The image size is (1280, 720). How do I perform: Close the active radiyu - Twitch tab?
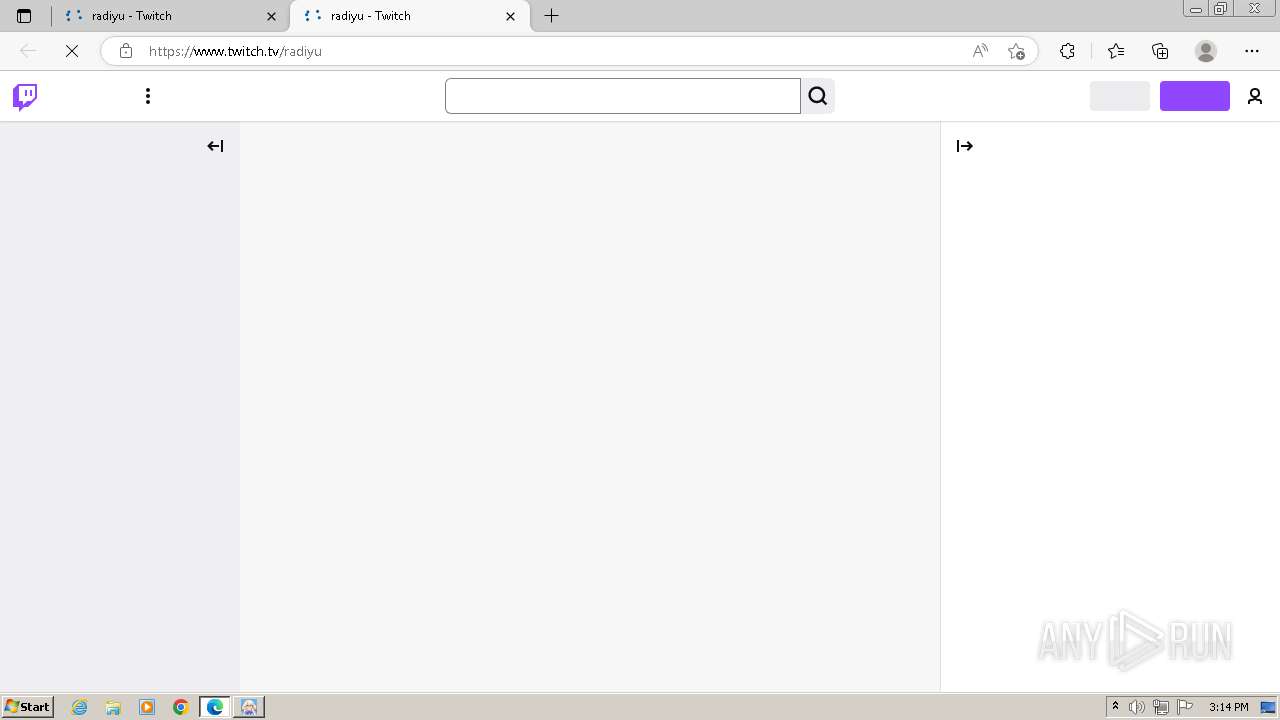[x=511, y=16]
